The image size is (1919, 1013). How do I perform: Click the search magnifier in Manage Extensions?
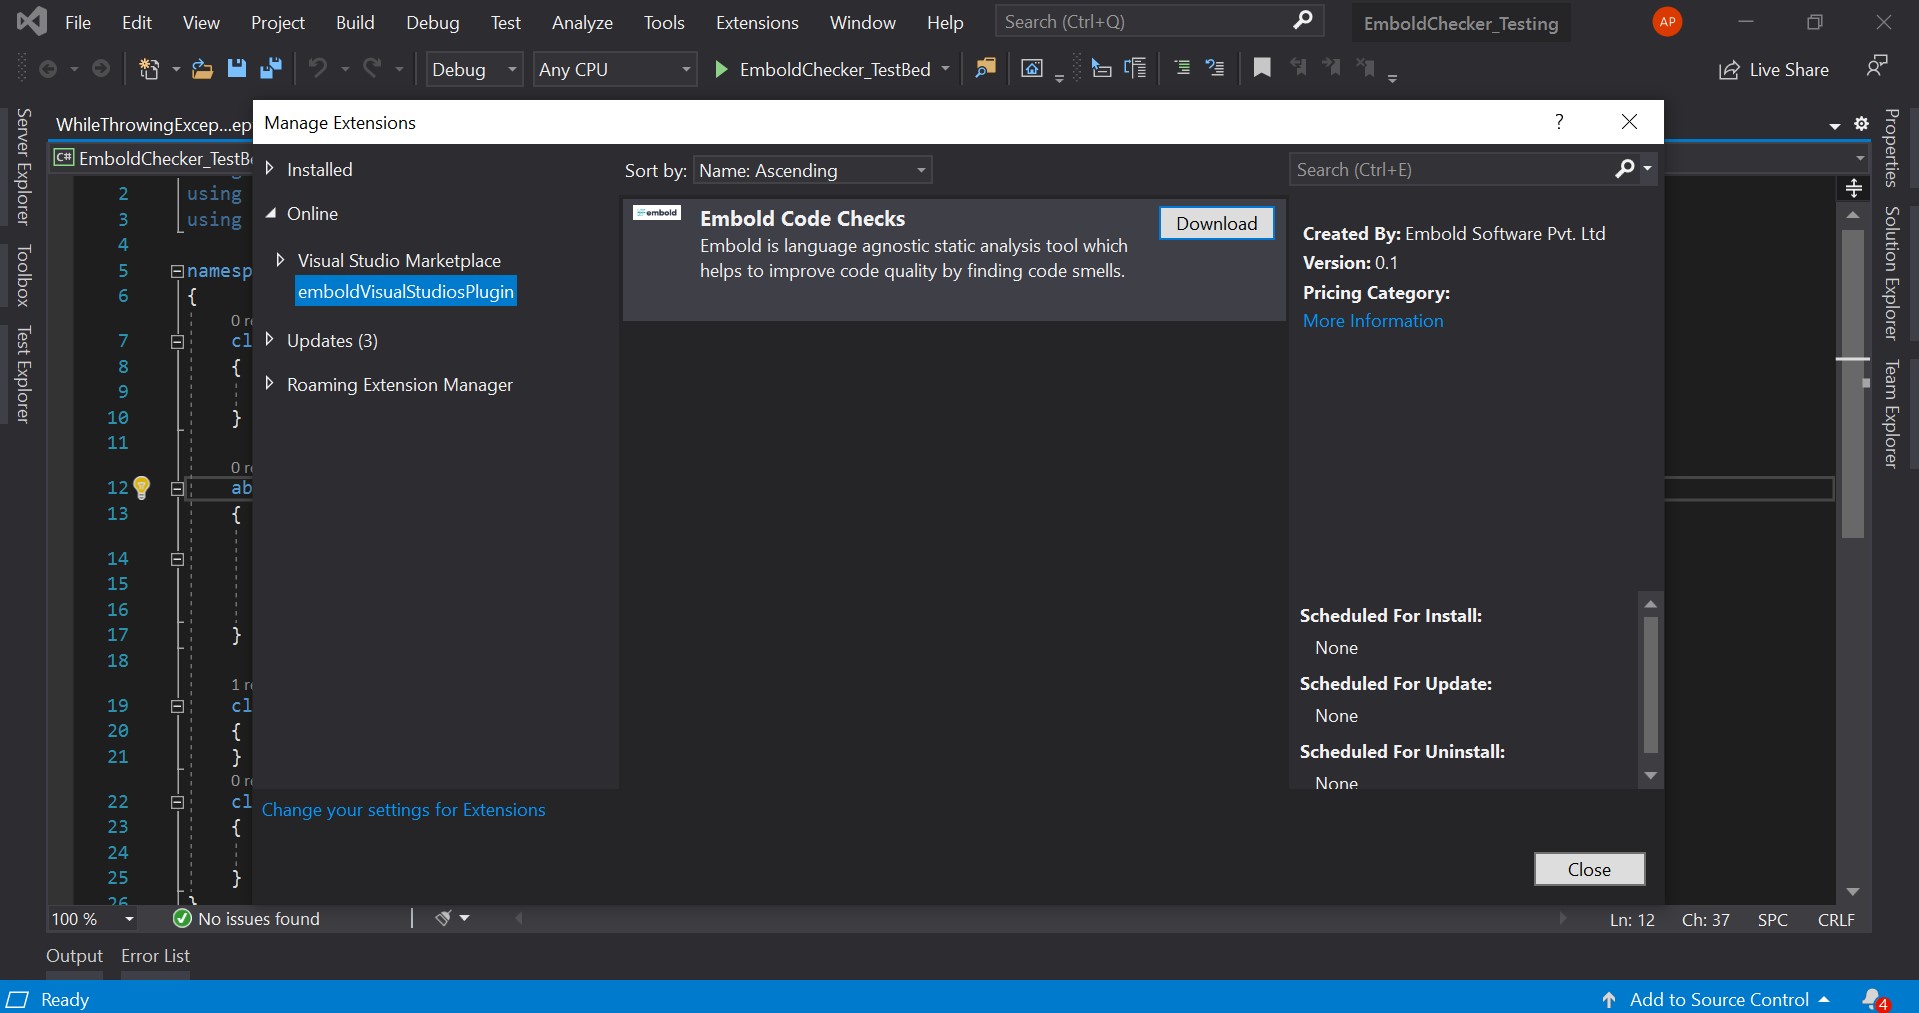pyautogui.click(x=1625, y=169)
